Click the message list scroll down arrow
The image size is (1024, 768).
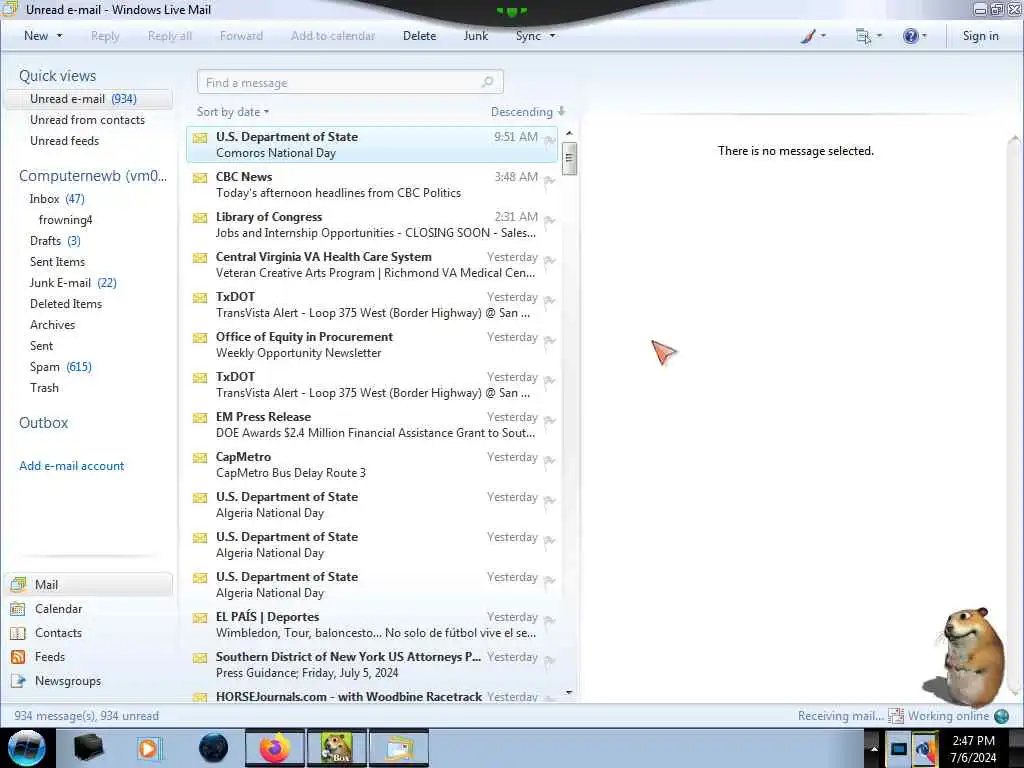click(569, 692)
